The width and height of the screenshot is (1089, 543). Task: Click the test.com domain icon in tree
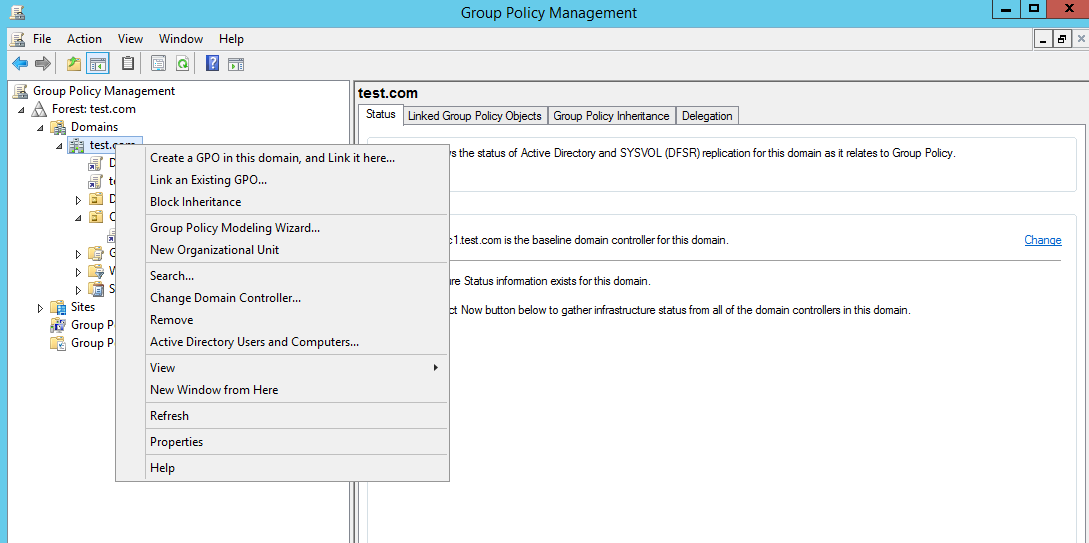pos(77,145)
